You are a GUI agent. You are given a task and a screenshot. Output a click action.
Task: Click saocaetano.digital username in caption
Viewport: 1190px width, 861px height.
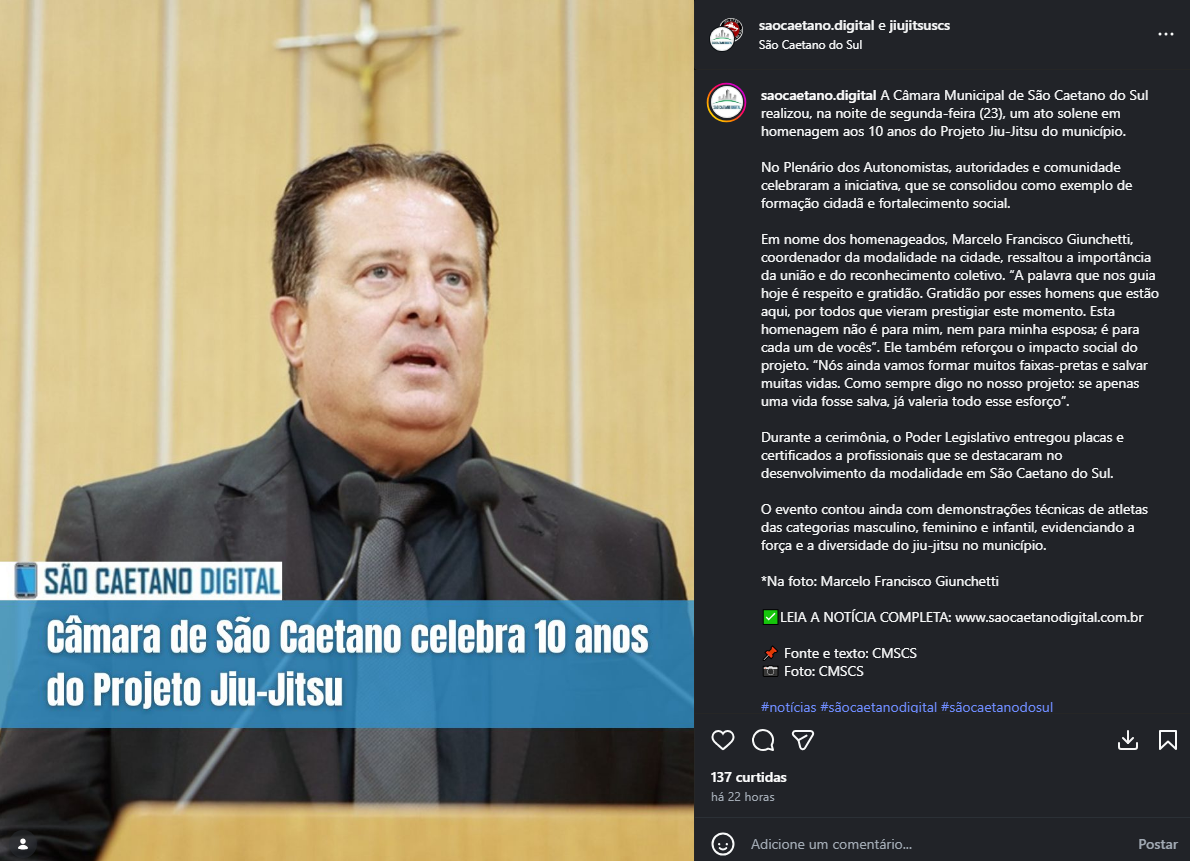[818, 95]
